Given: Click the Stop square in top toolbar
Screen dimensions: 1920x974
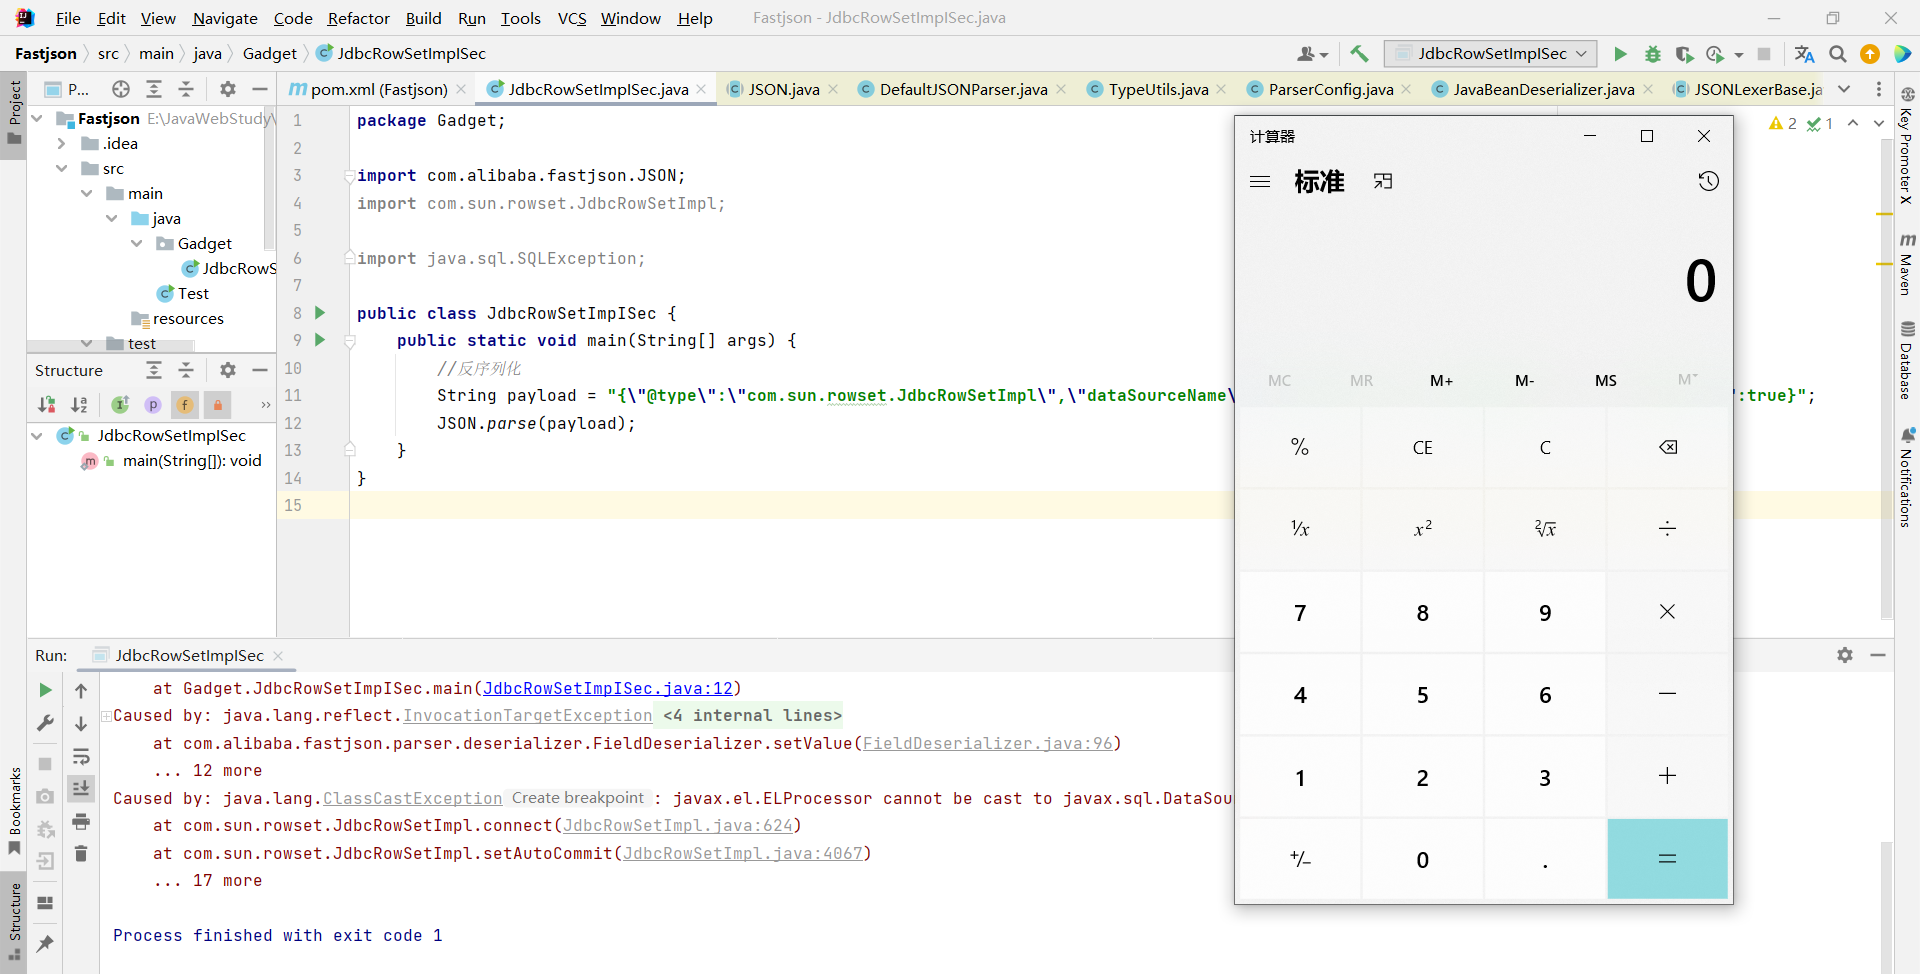Looking at the screenshot, I should [x=1764, y=54].
